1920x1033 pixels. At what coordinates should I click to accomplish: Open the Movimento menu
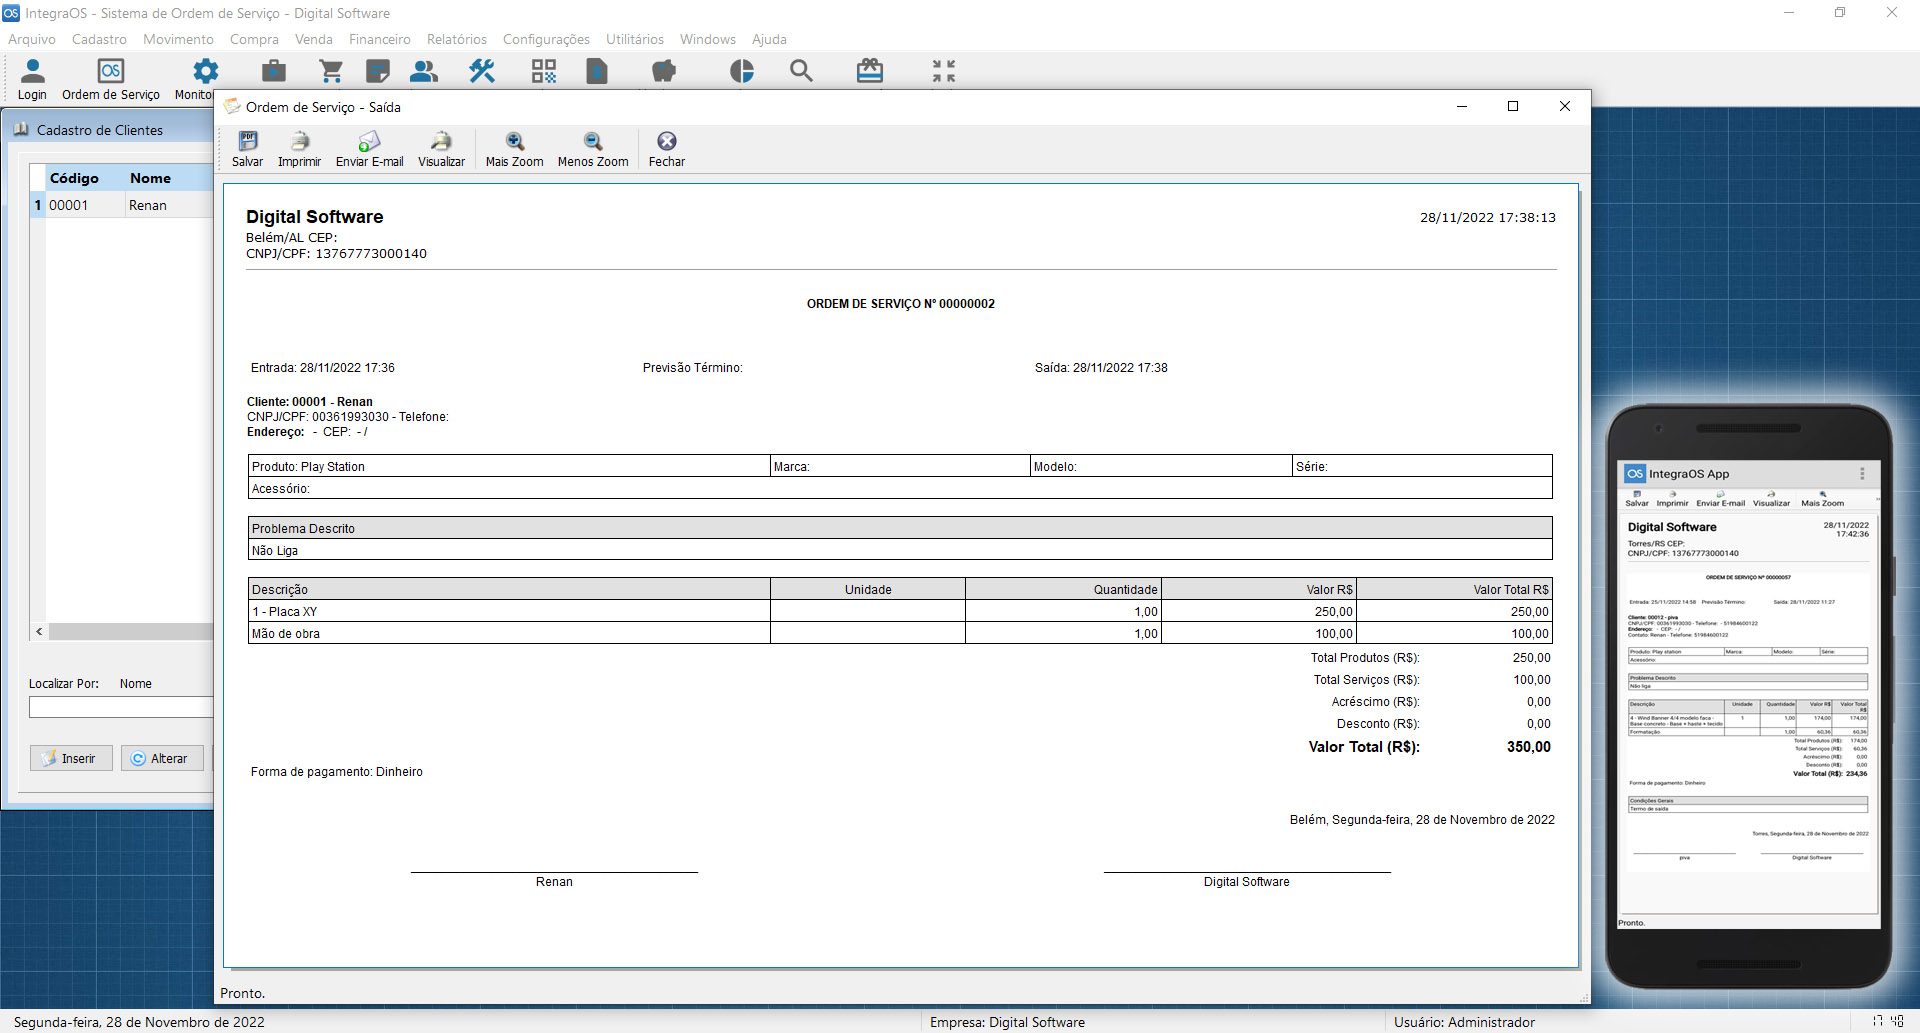tap(178, 39)
